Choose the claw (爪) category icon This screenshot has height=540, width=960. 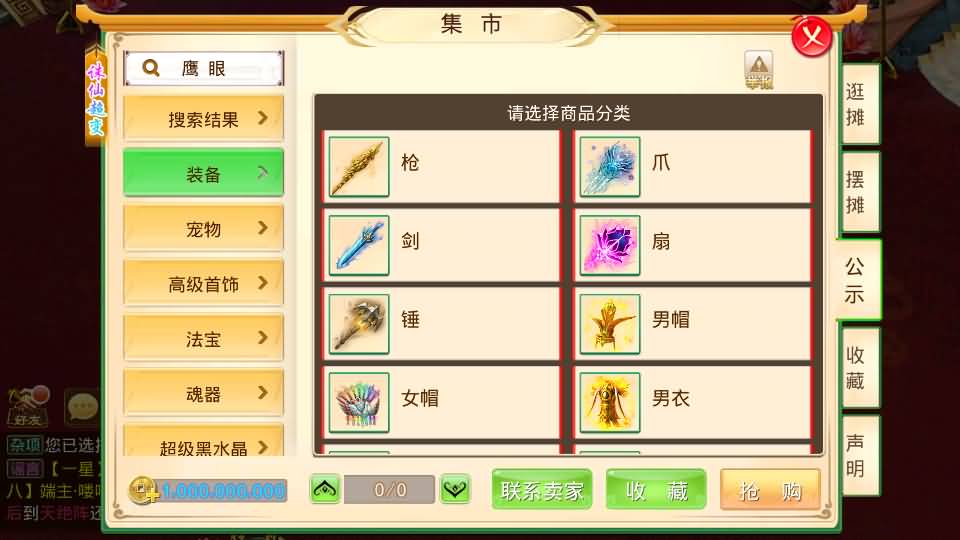pyautogui.click(x=610, y=167)
